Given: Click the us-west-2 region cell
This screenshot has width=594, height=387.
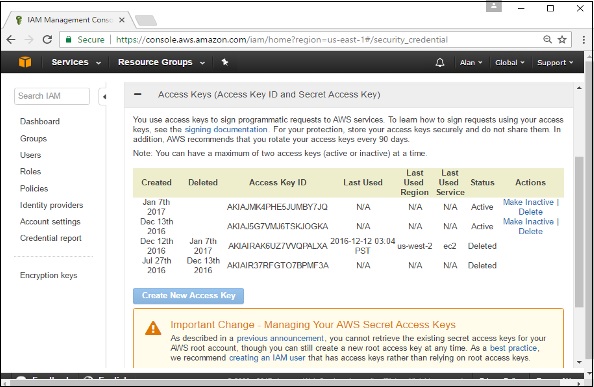Looking at the screenshot, I should pyautogui.click(x=414, y=246).
